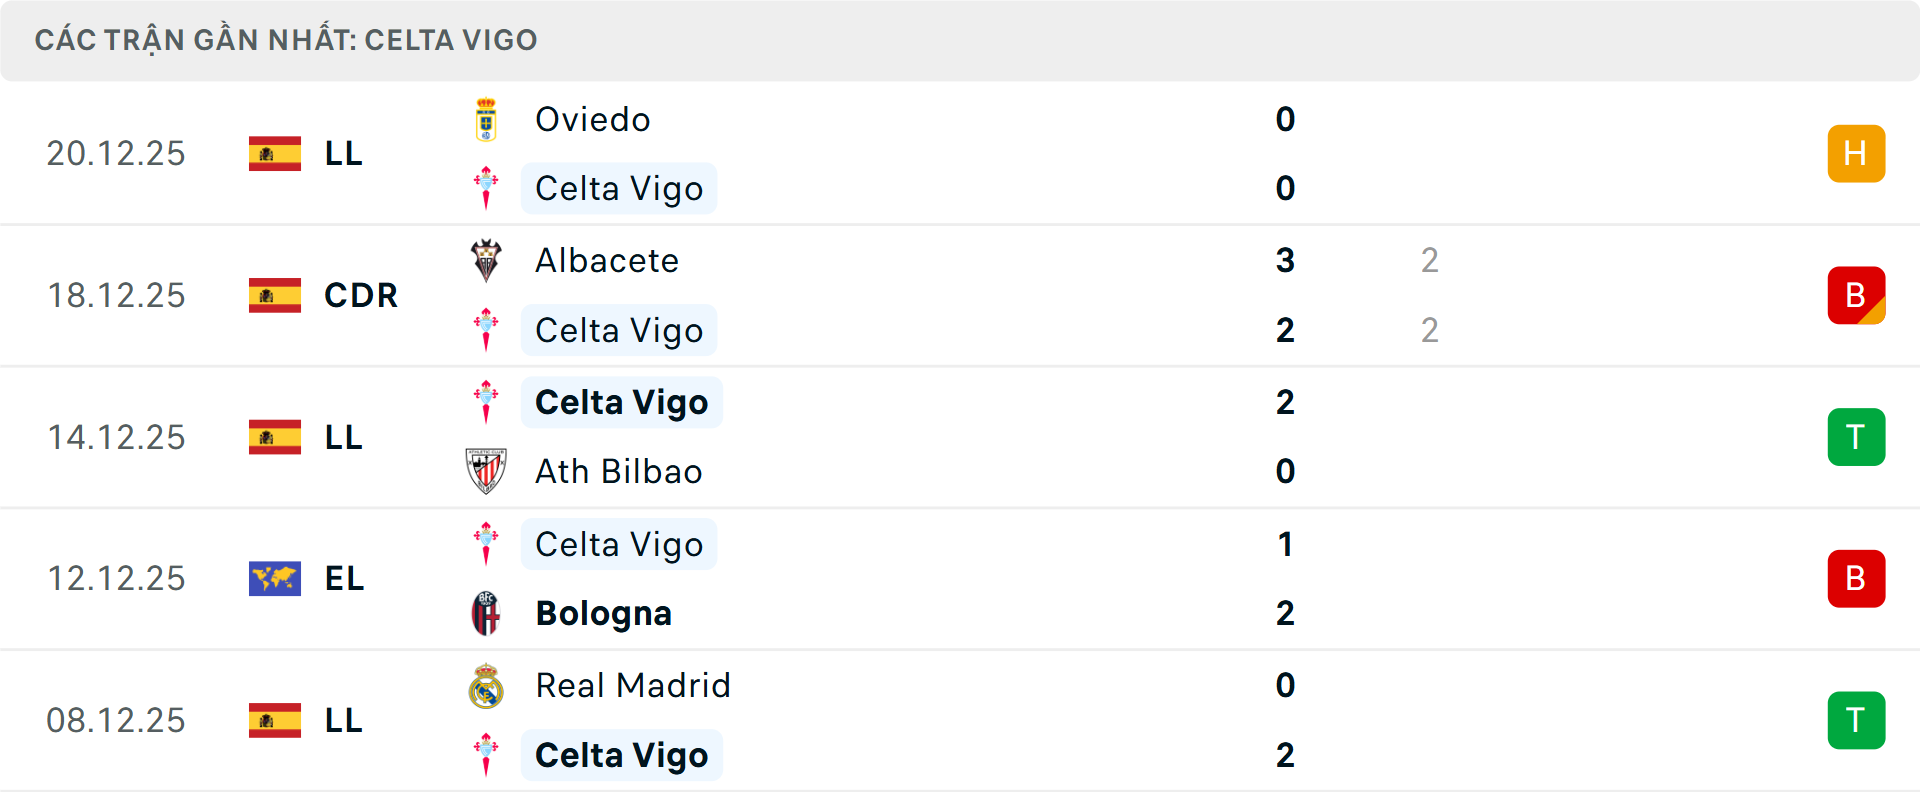Open the Ath Bilbao team link
This screenshot has width=1920, height=792.
point(619,471)
